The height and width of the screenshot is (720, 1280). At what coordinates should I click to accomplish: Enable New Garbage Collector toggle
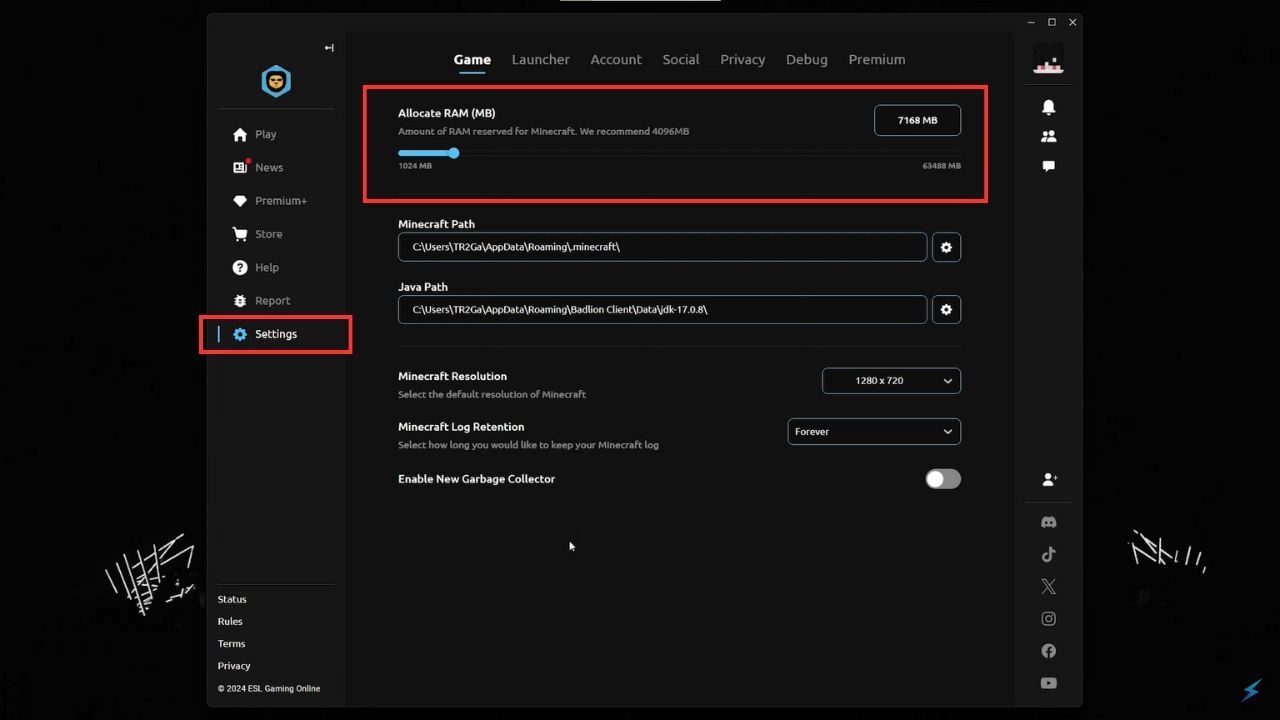coord(942,479)
